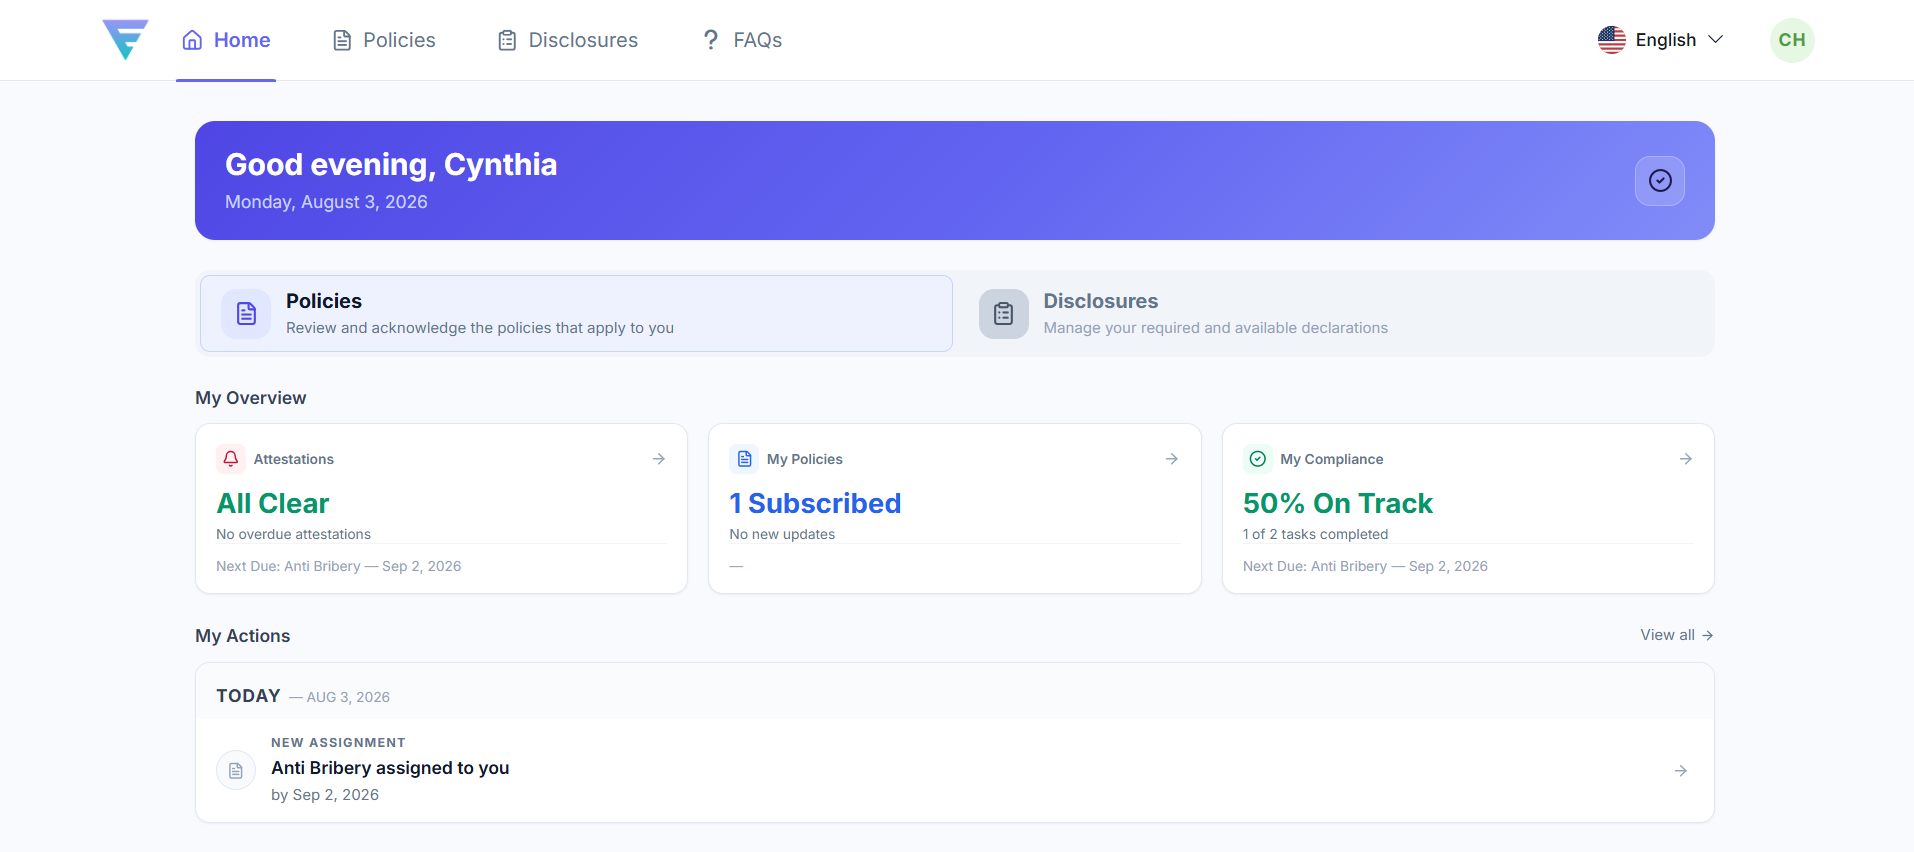This screenshot has height=852, width=1914.
Task: Click the document icon on Policies card
Action: click(x=246, y=314)
